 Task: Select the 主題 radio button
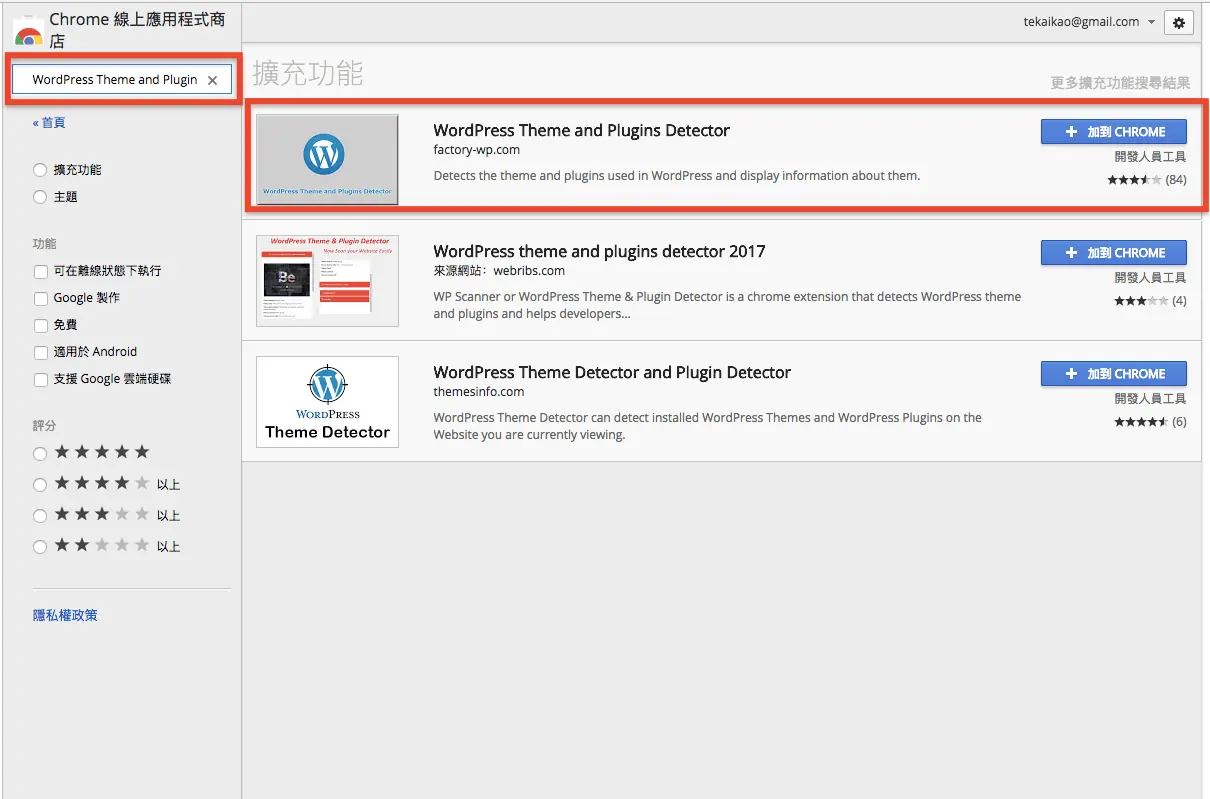(40, 197)
